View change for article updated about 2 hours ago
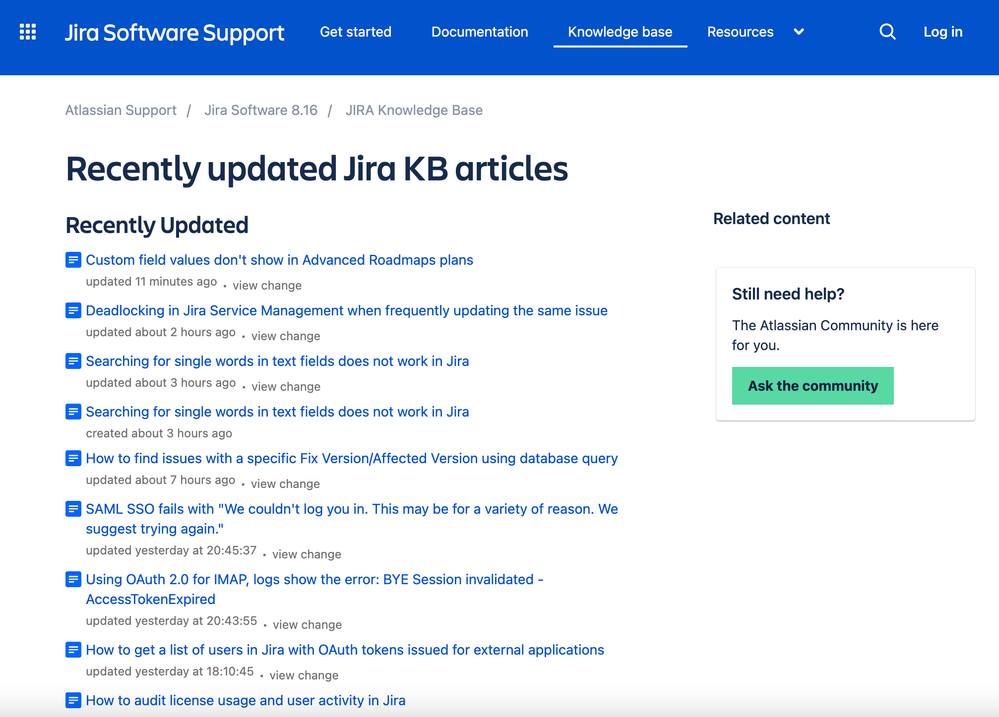999x717 pixels. (285, 336)
